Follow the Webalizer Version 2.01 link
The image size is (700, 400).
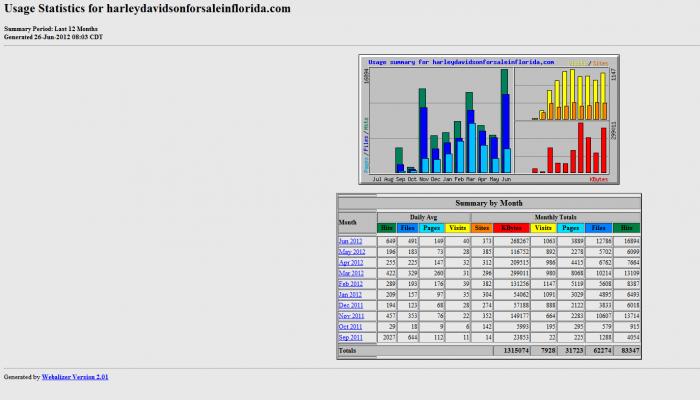(x=75, y=377)
